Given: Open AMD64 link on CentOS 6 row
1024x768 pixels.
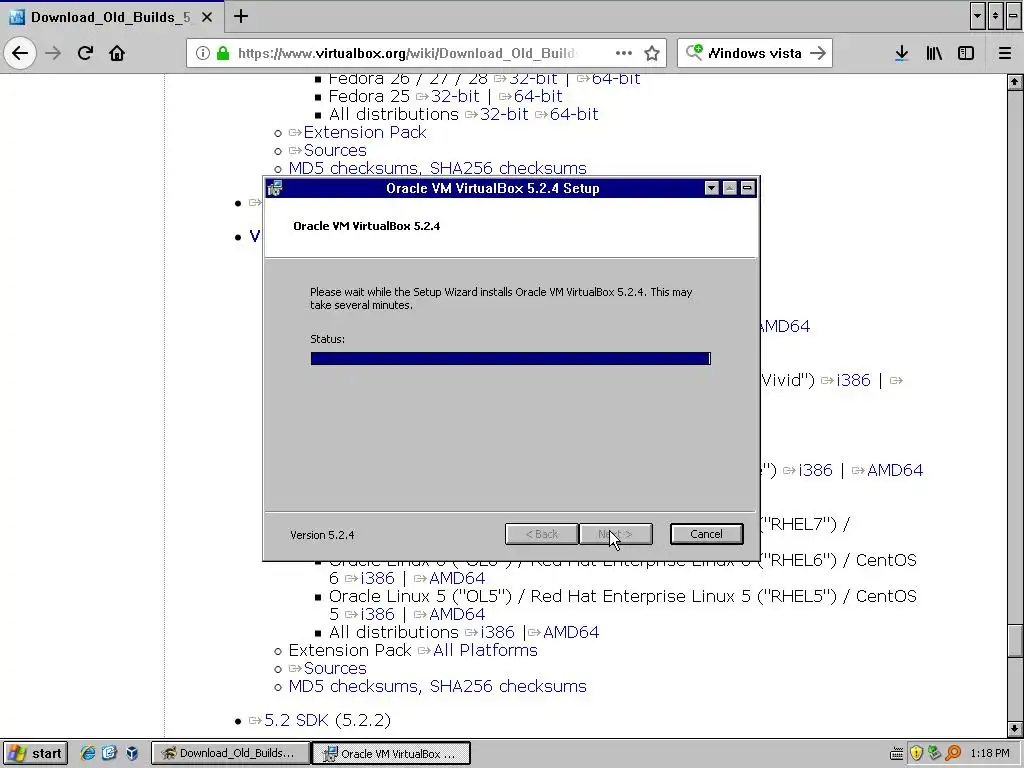Looking at the screenshot, I should [x=457, y=578].
